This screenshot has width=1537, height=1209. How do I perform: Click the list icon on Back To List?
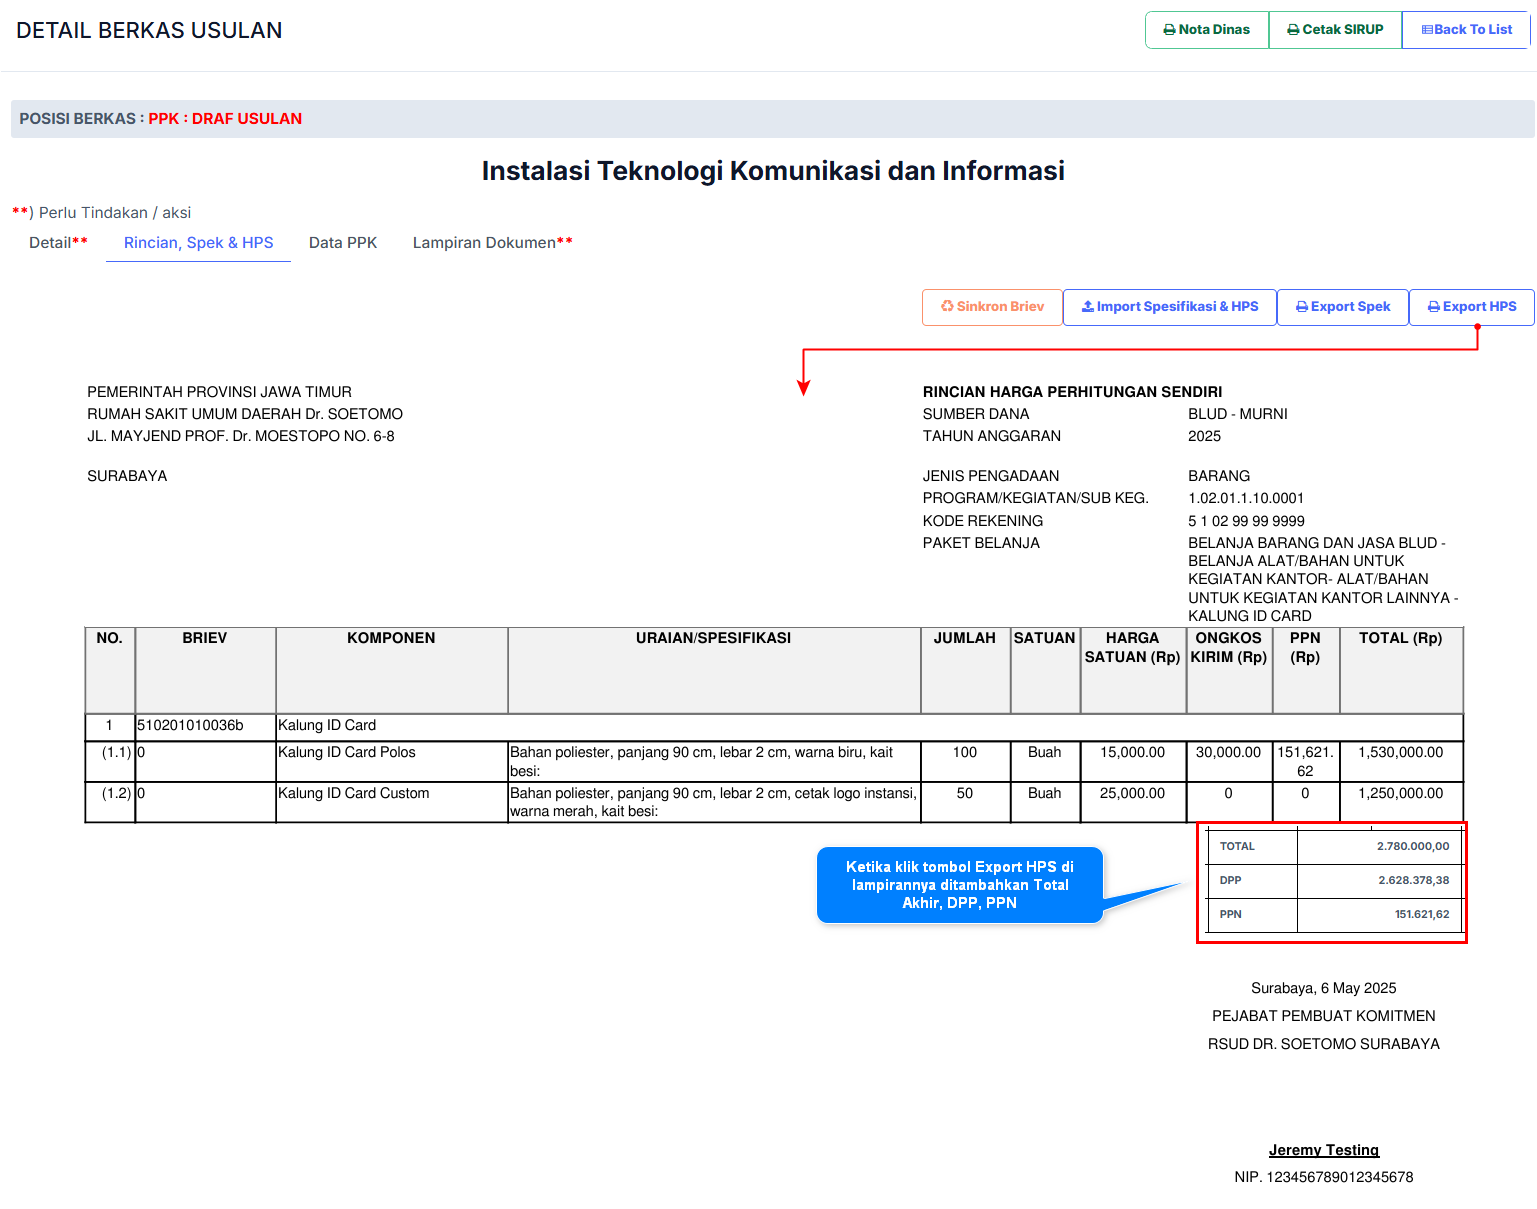click(1427, 30)
